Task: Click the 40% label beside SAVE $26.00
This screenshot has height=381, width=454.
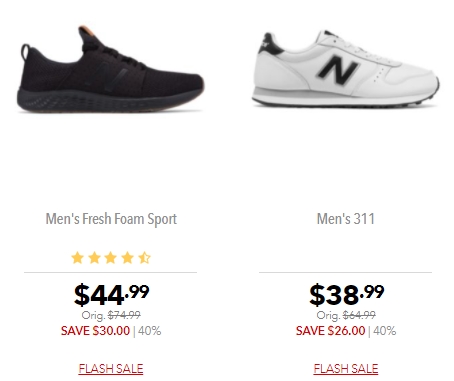Action: [385, 331]
